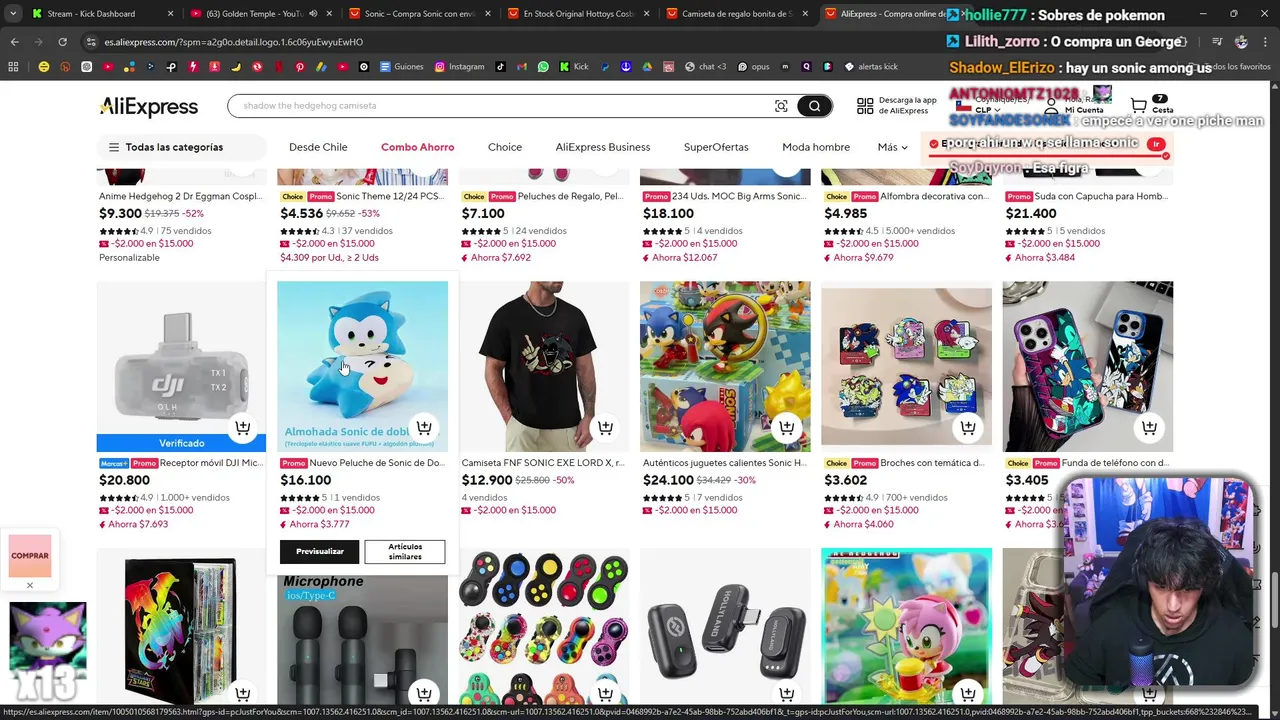Open the Sonic pillow plush product image
This screenshot has height=720, width=1280.
pyautogui.click(x=362, y=366)
